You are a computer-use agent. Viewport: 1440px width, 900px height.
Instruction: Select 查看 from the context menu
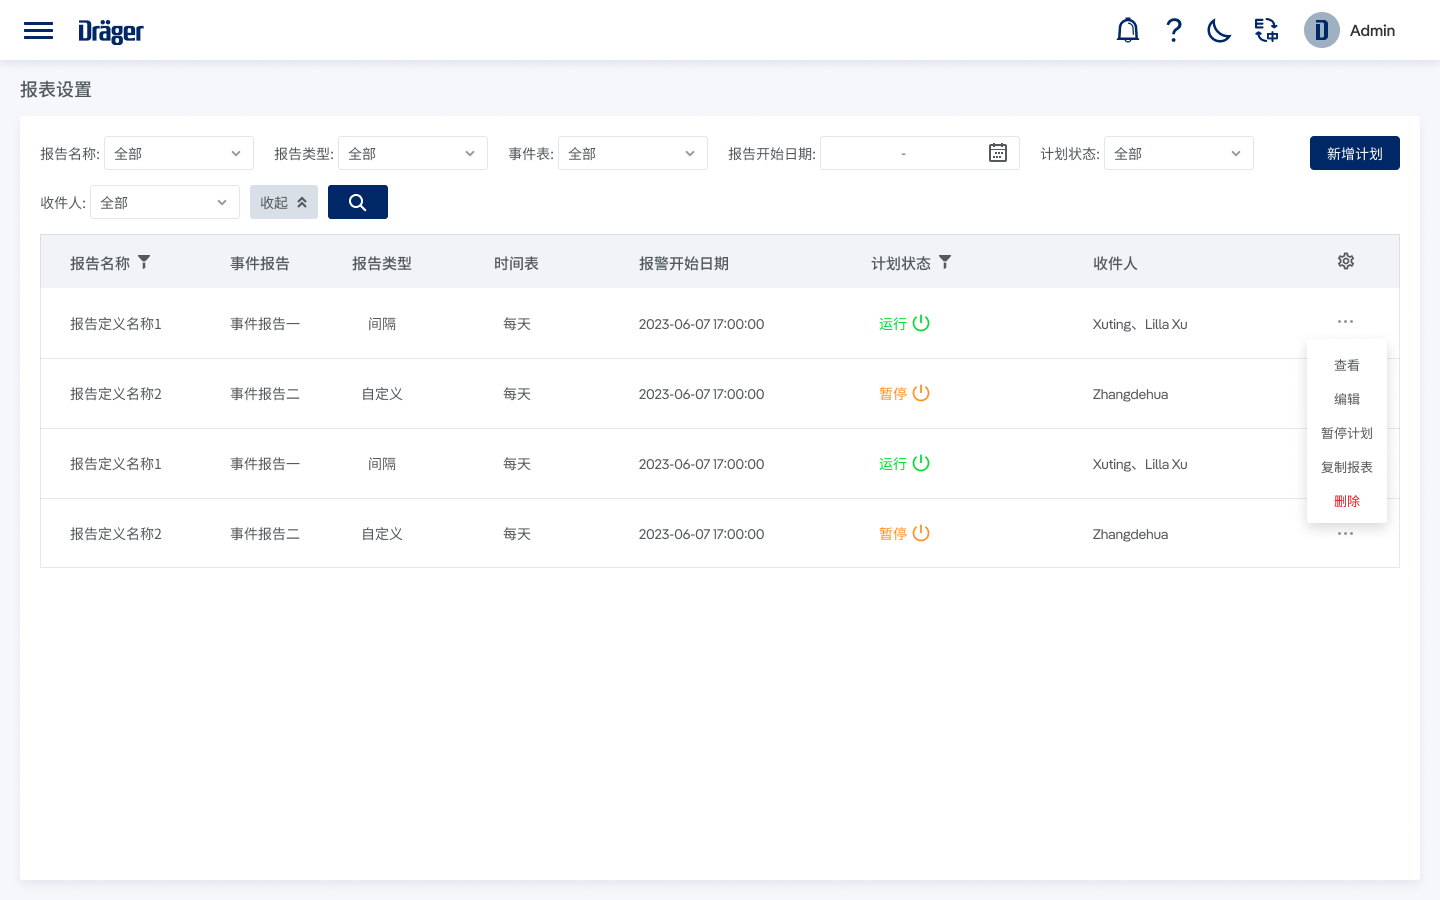(x=1347, y=365)
